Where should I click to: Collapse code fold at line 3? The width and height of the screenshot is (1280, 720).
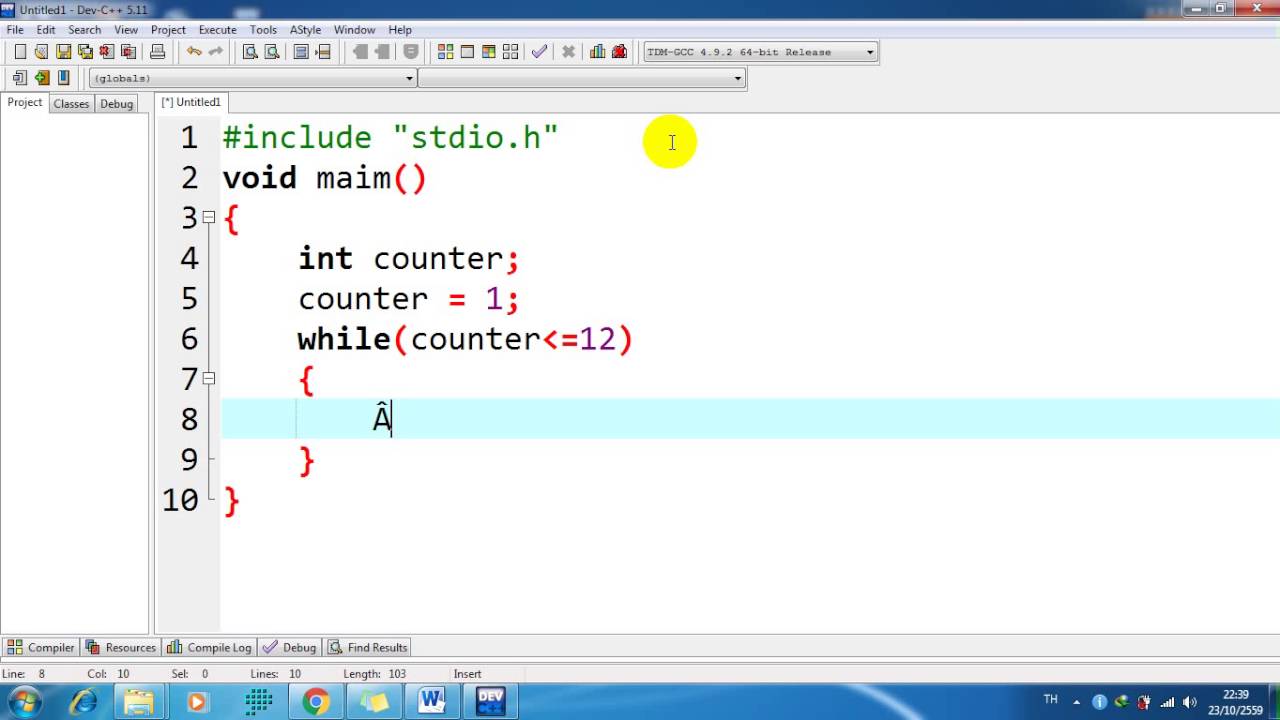pyautogui.click(x=208, y=217)
